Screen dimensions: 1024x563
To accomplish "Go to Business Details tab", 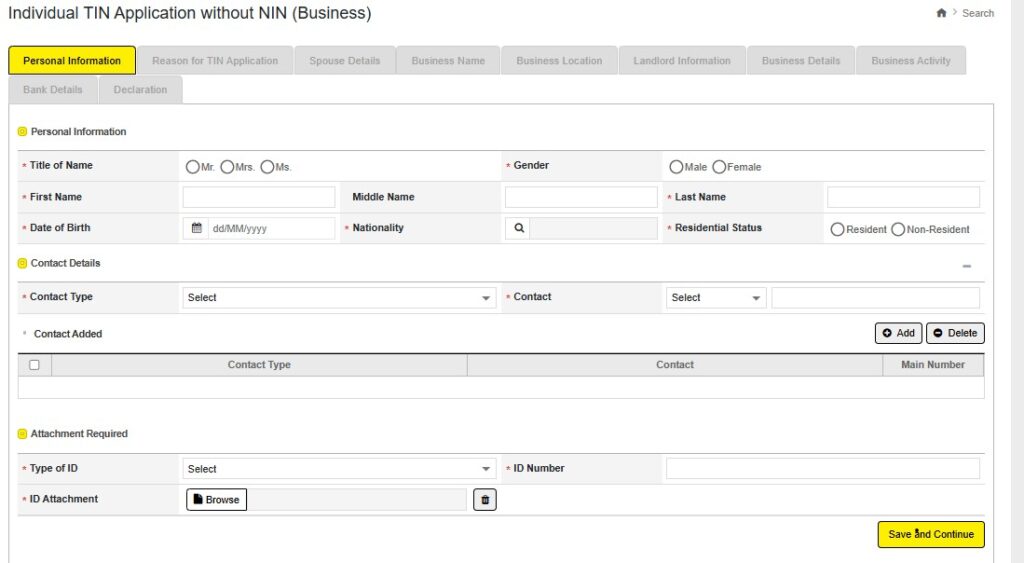I will pos(801,61).
